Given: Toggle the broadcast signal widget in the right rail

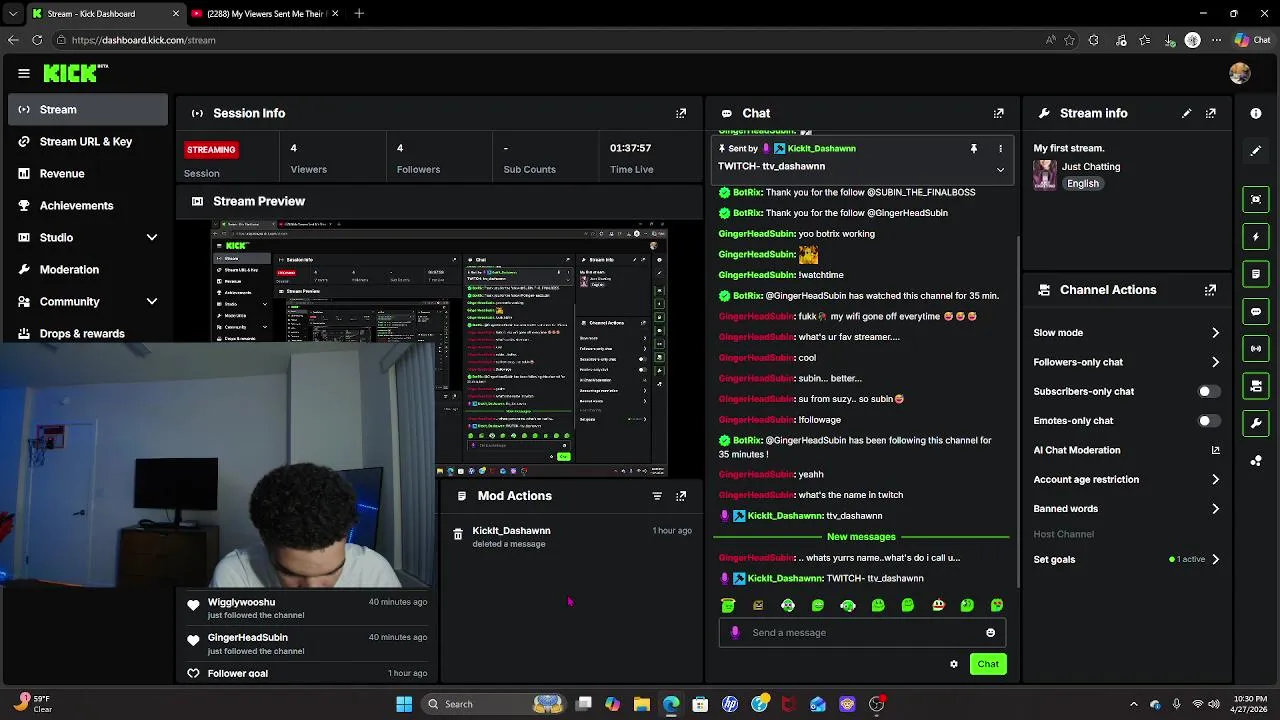Looking at the screenshot, I should [1256, 348].
